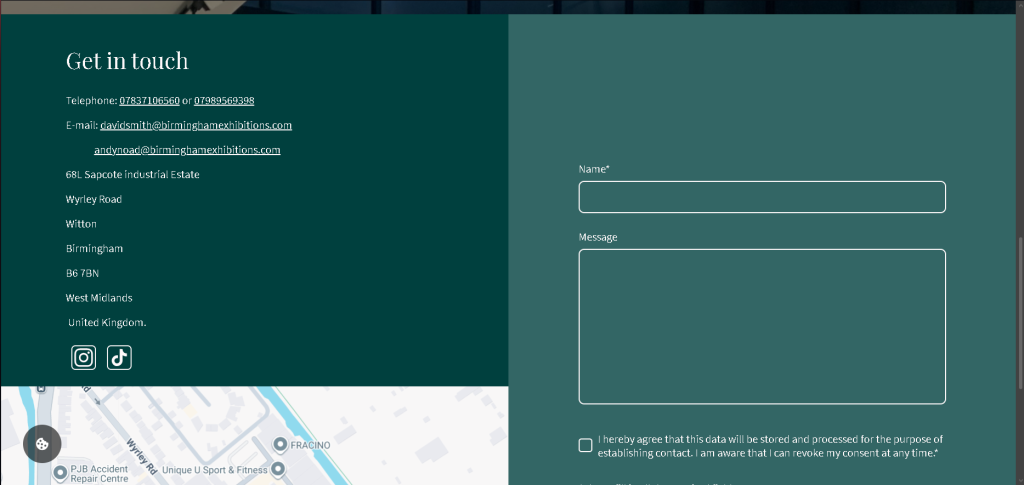Click the 'Get in touch' heading
This screenshot has height=485, width=1024.
pos(127,61)
